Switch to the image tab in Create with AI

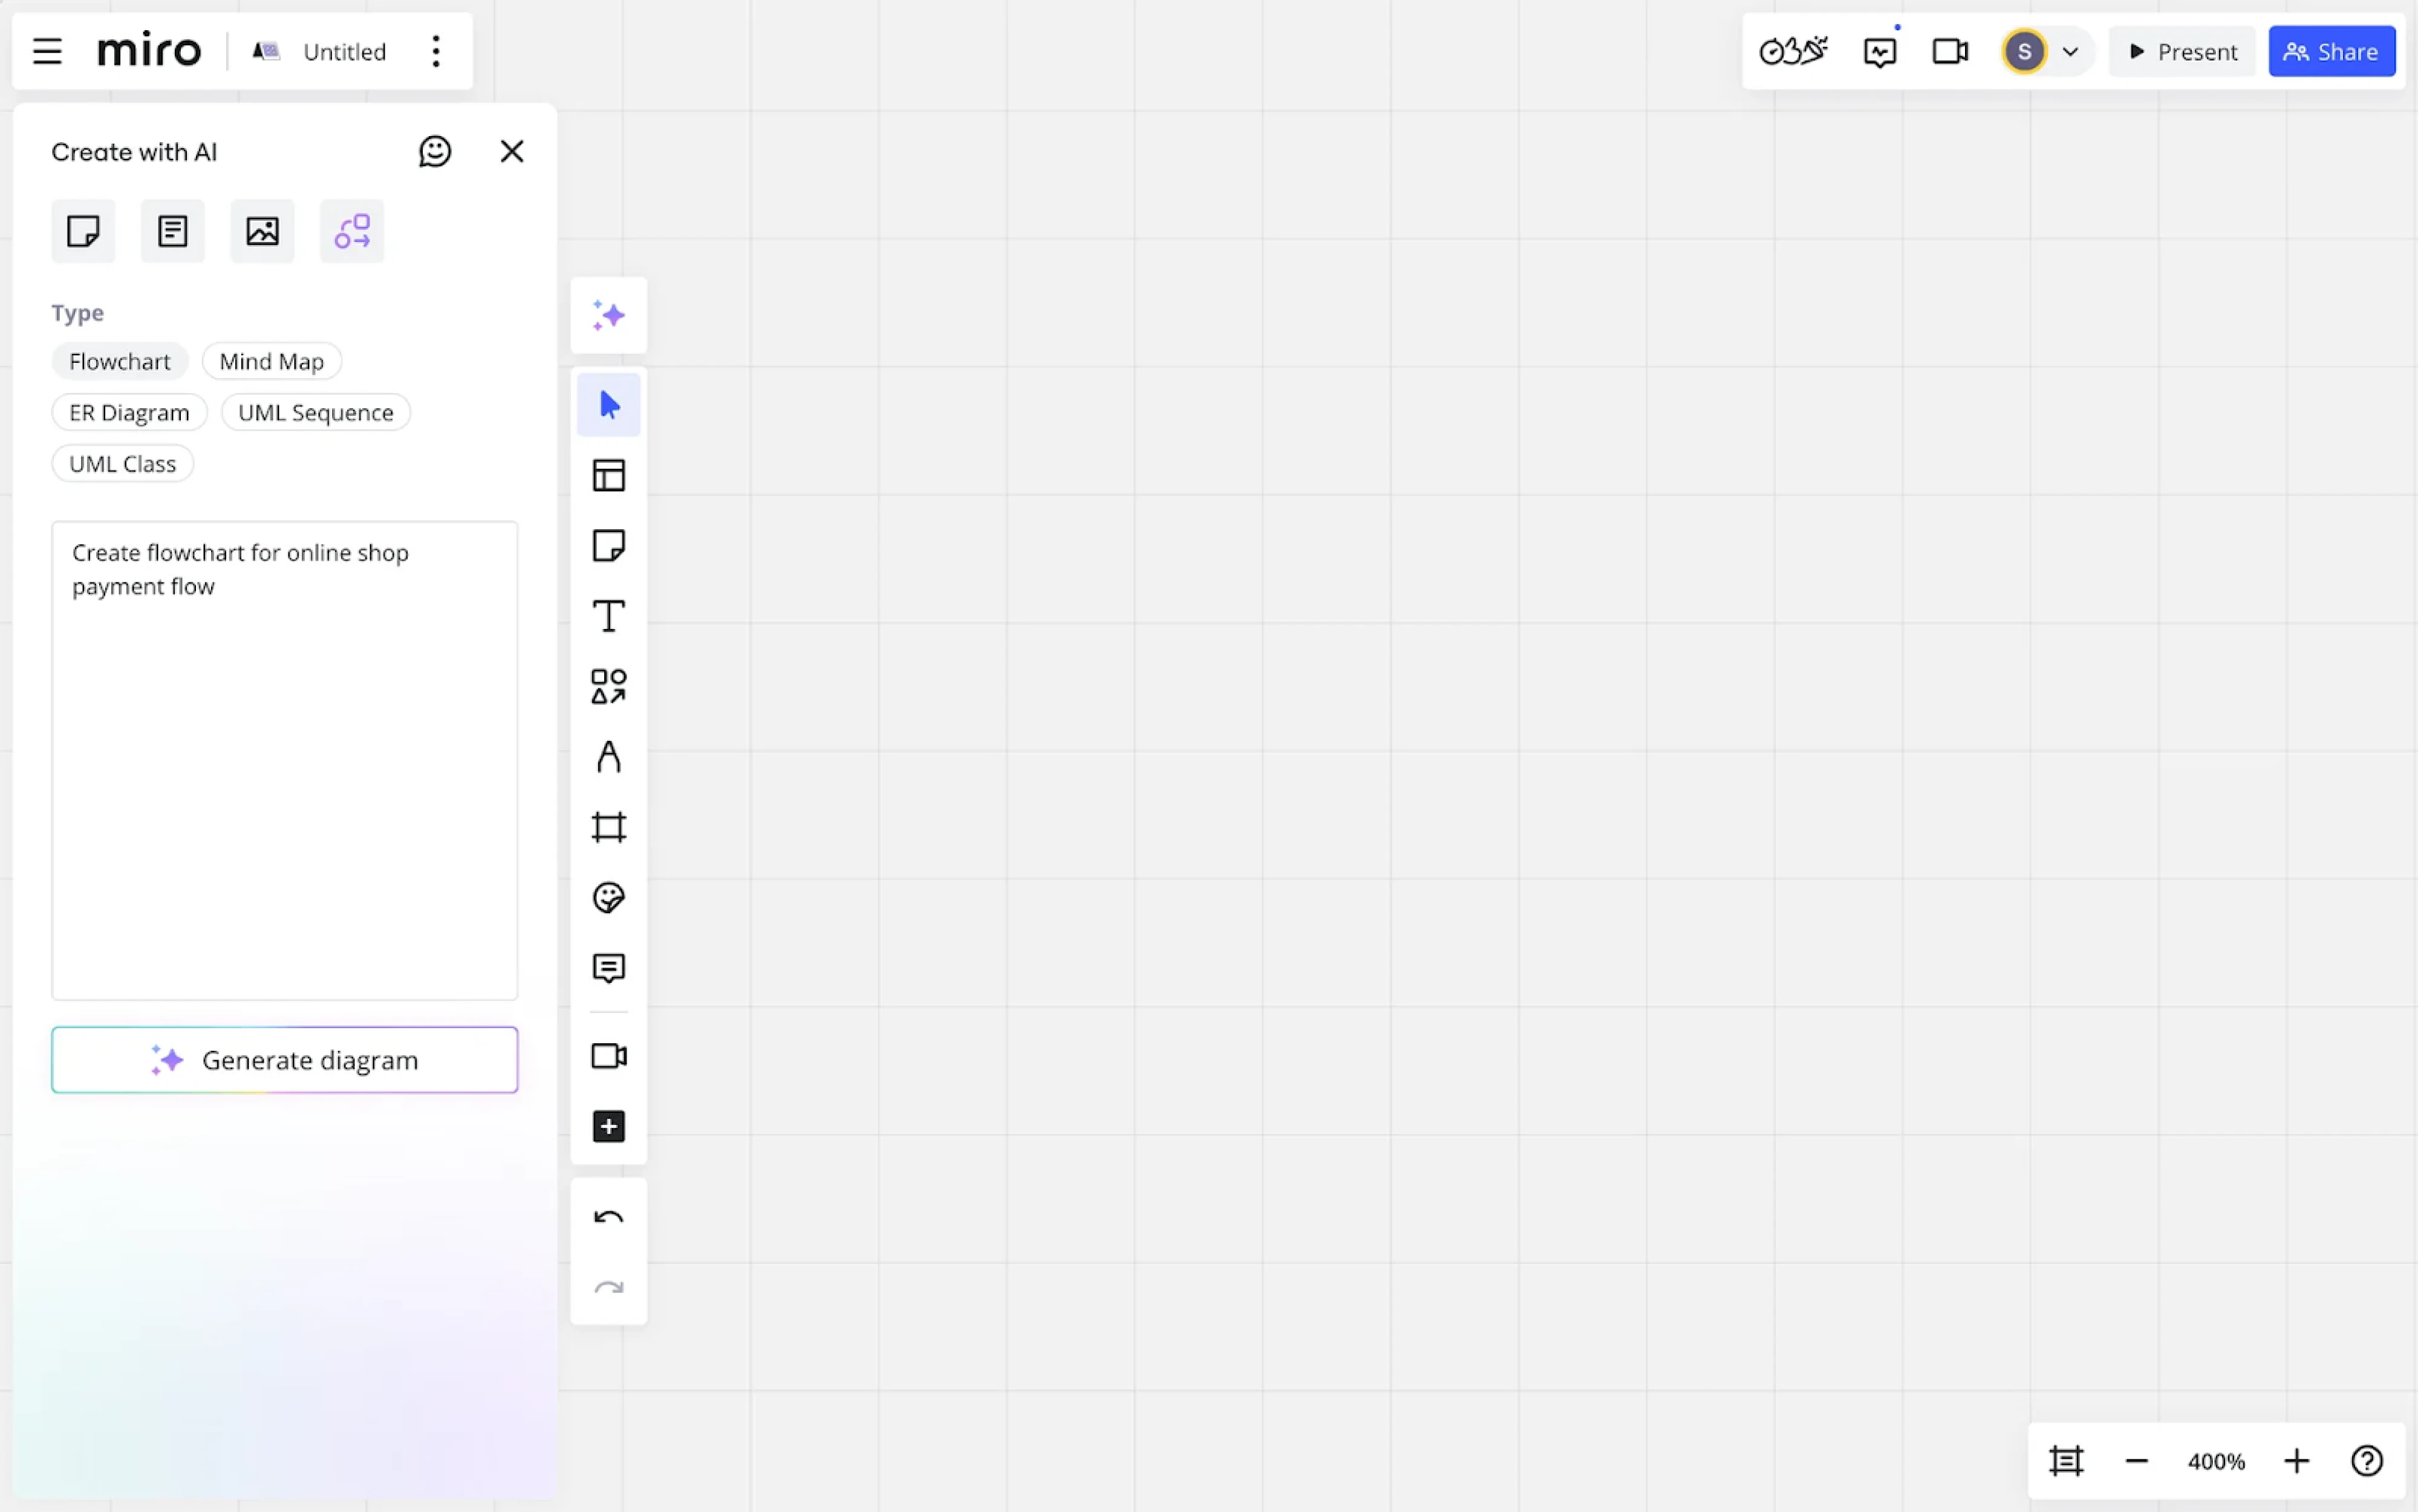(261, 231)
